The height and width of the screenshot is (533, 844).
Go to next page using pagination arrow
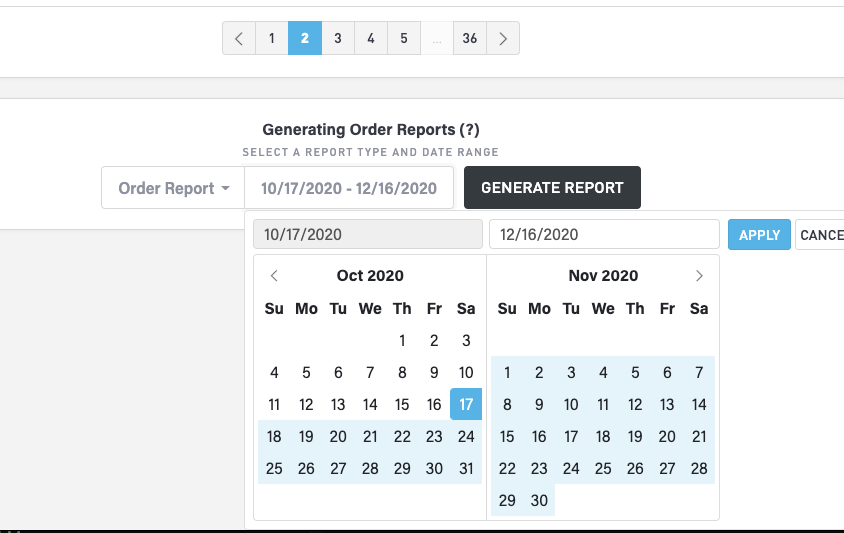503,39
